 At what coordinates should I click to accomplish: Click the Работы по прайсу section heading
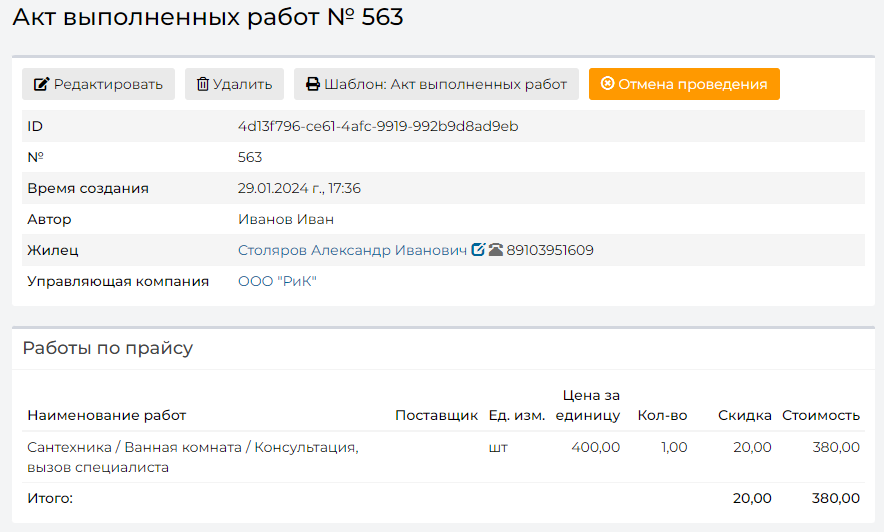point(108,348)
